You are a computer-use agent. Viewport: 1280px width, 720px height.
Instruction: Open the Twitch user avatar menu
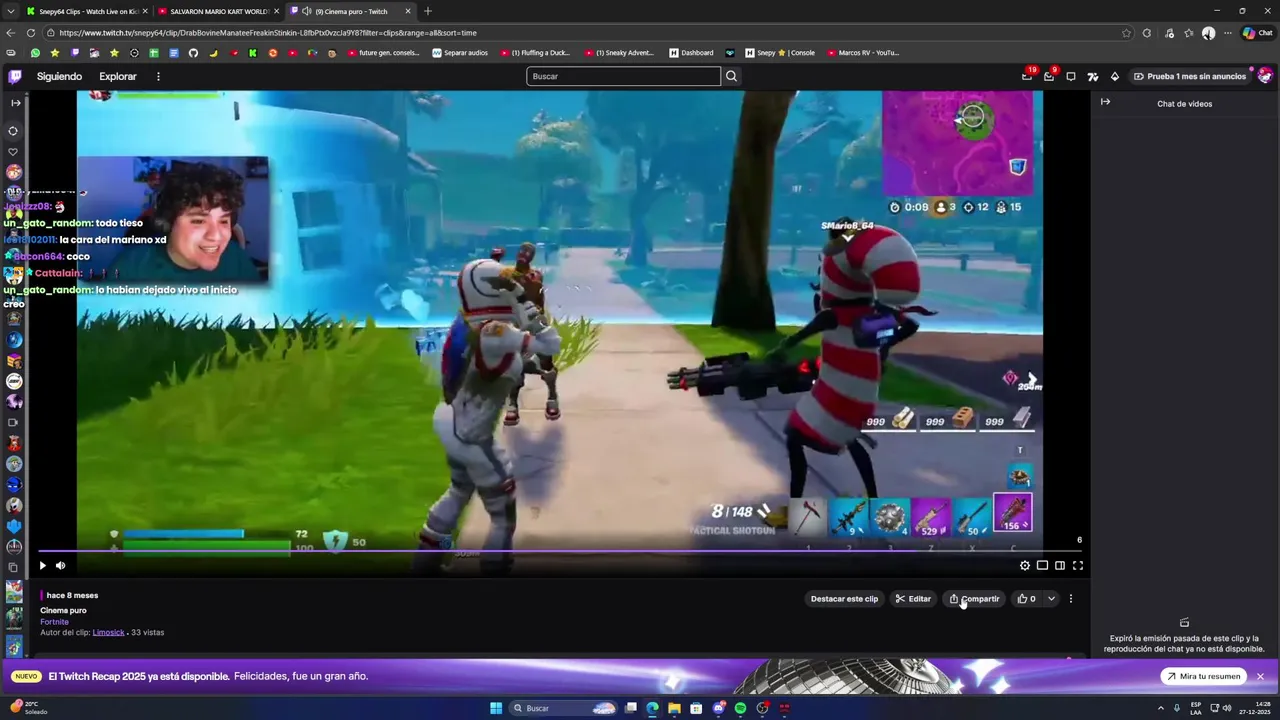click(x=1265, y=76)
